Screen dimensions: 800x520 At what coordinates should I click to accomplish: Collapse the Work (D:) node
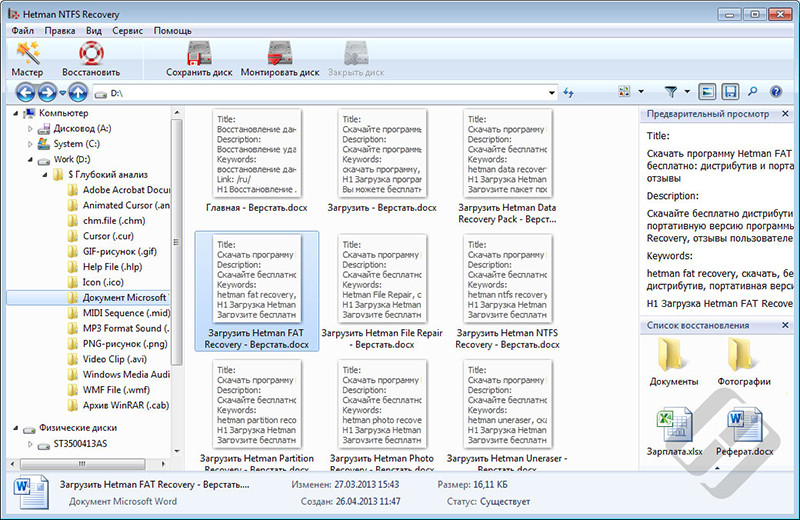tap(30, 160)
